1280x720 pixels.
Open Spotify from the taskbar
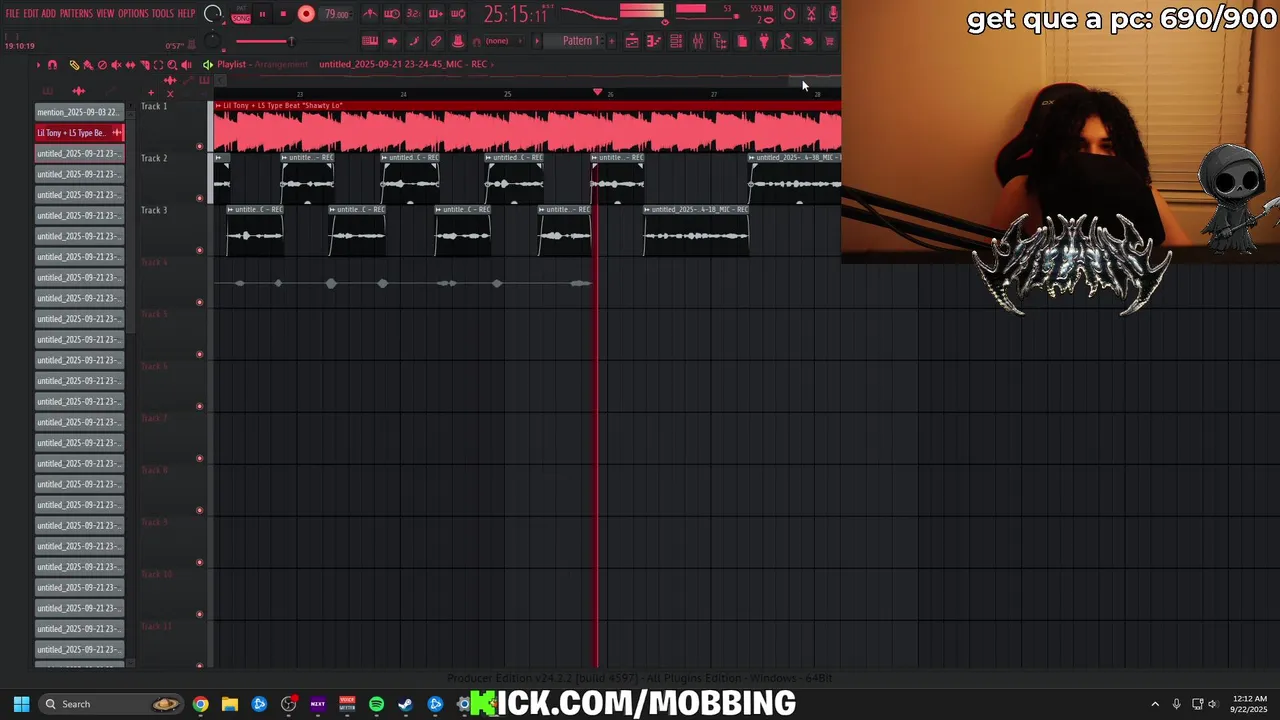point(376,704)
